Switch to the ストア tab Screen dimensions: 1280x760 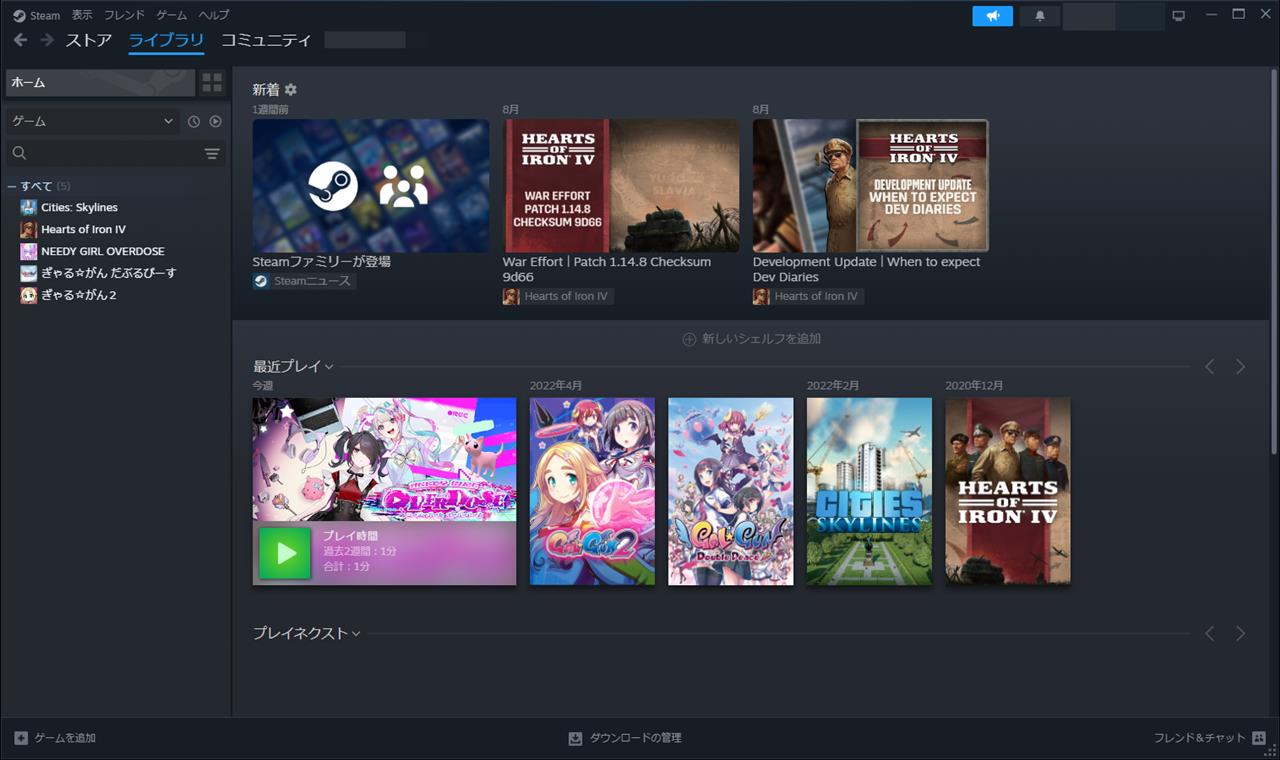click(x=89, y=41)
